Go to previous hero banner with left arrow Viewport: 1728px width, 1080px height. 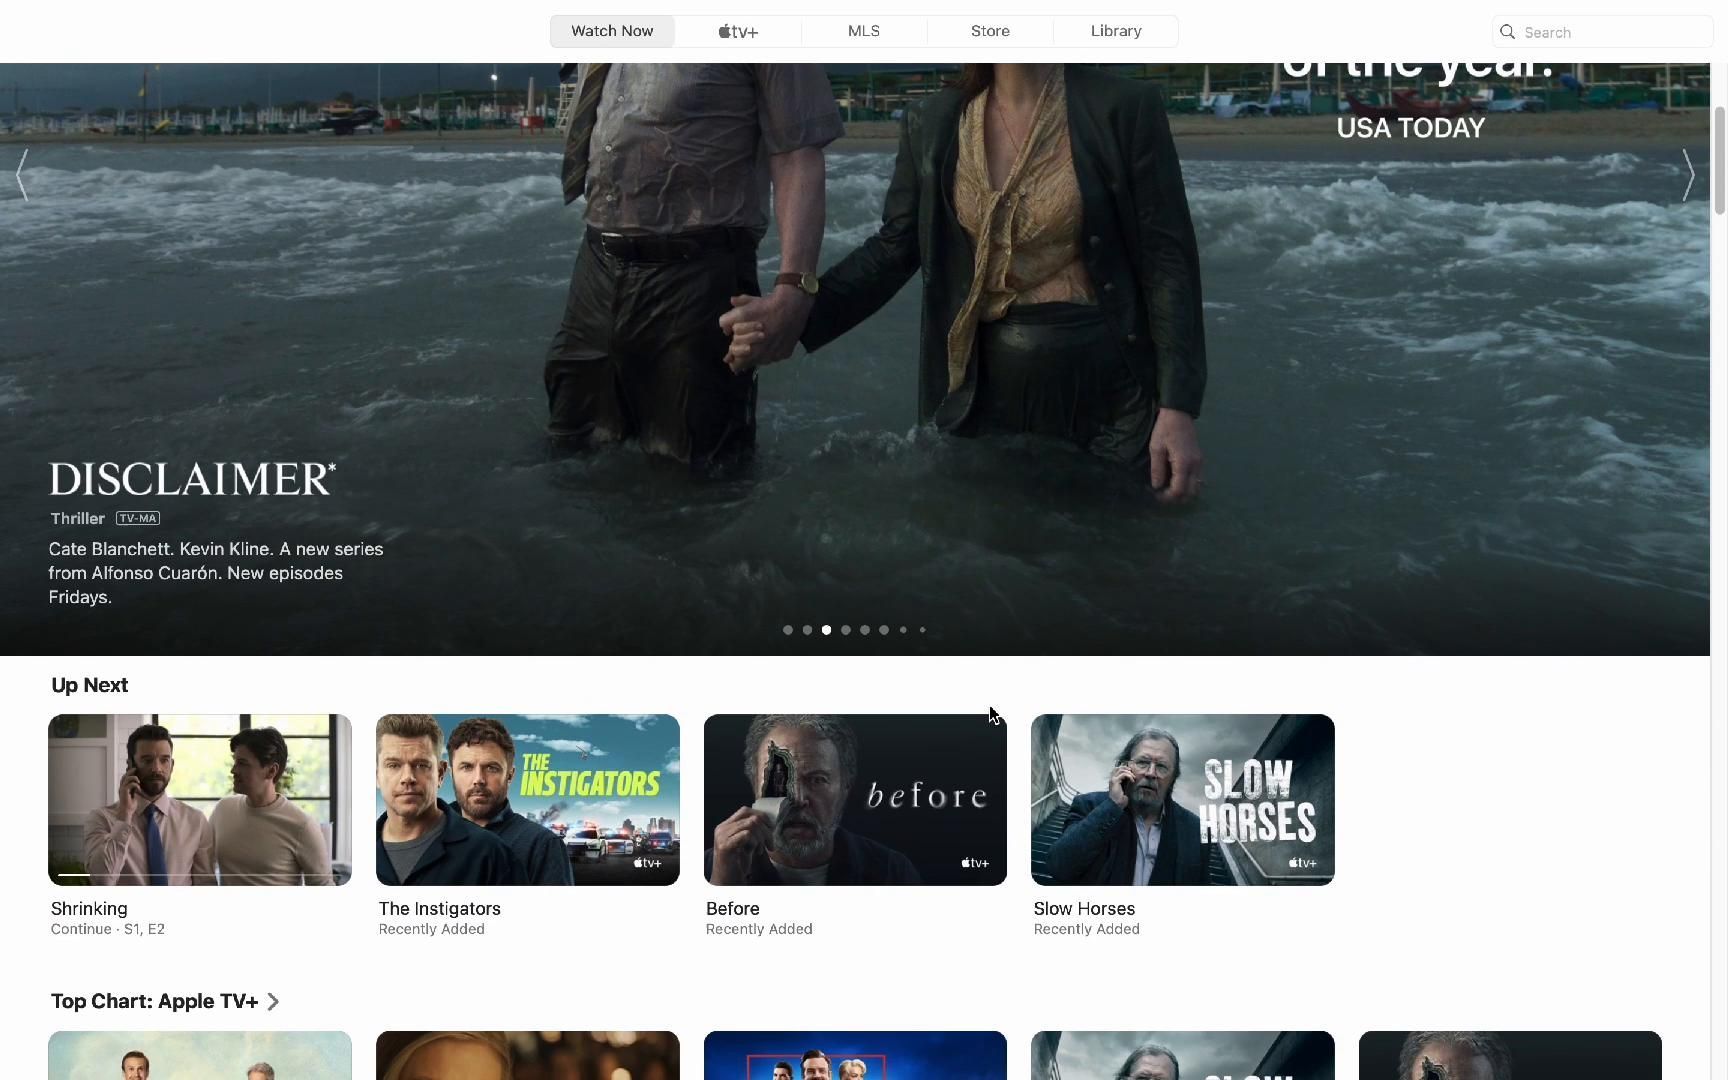point(22,176)
